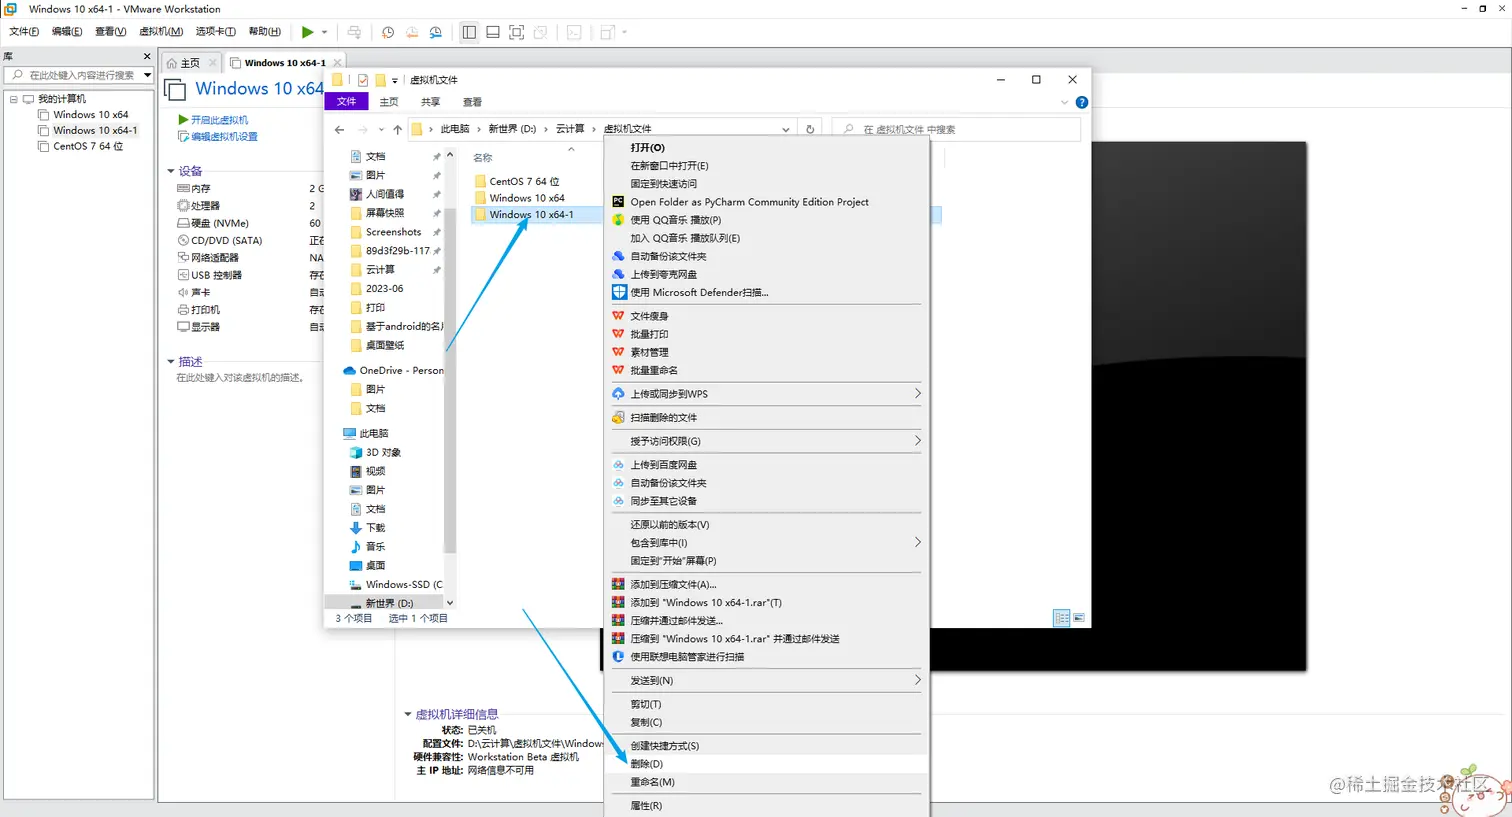Expand the Explorer ribbon with the chevron

[x=1064, y=102]
